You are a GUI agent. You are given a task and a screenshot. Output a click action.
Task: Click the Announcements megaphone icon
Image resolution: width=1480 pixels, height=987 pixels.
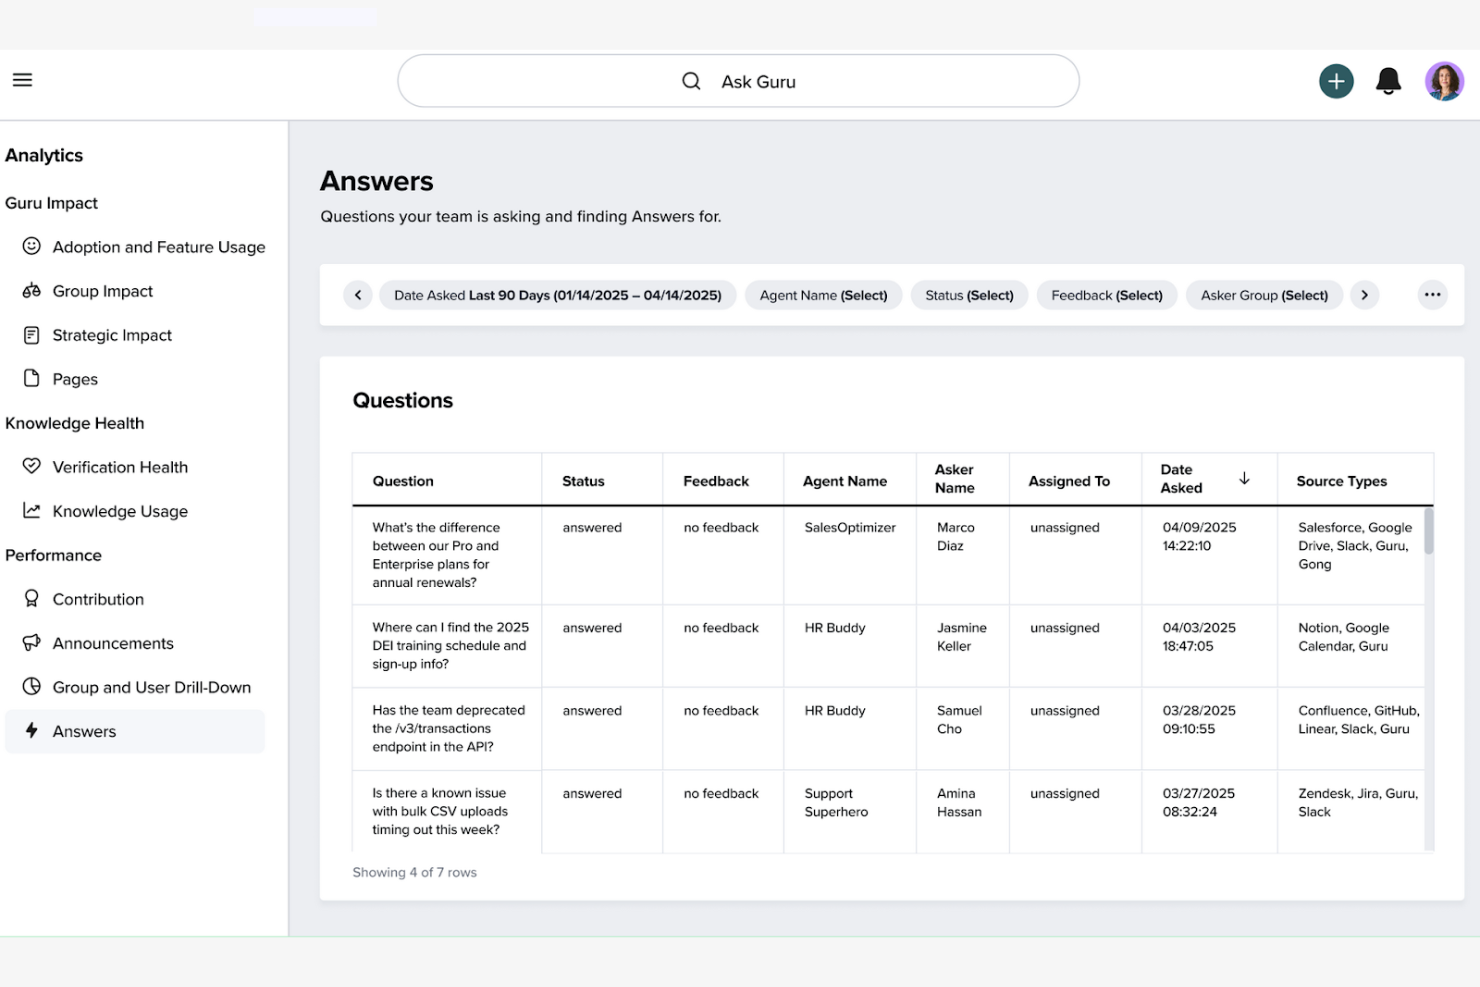(x=31, y=643)
